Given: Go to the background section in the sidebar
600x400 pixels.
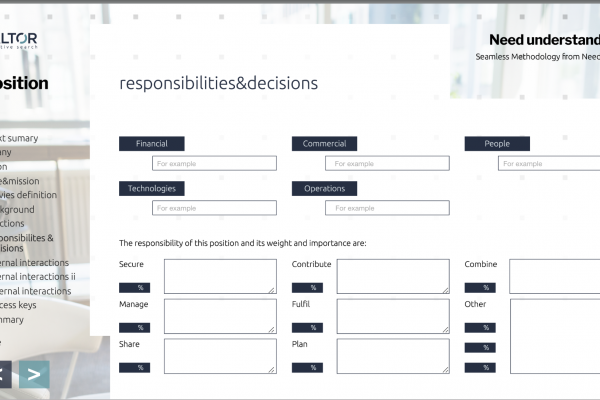Looking at the screenshot, I should tap(18, 210).
